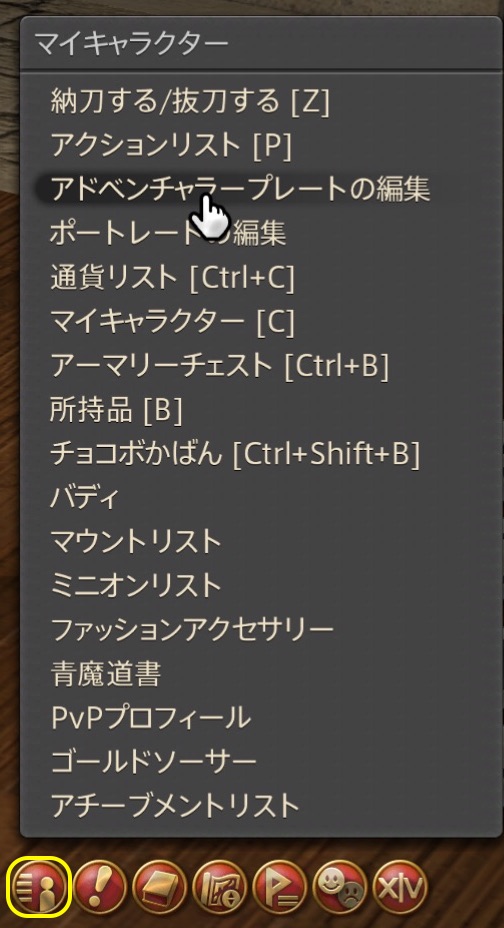Click the Duty exclamation mark icon
This screenshot has height=928, width=504.
coord(100,886)
